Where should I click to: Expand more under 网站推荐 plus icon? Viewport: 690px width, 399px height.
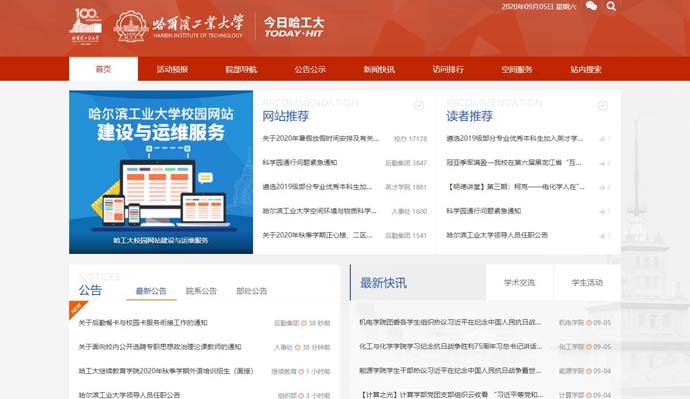pyautogui.click(x=419, y=105)
